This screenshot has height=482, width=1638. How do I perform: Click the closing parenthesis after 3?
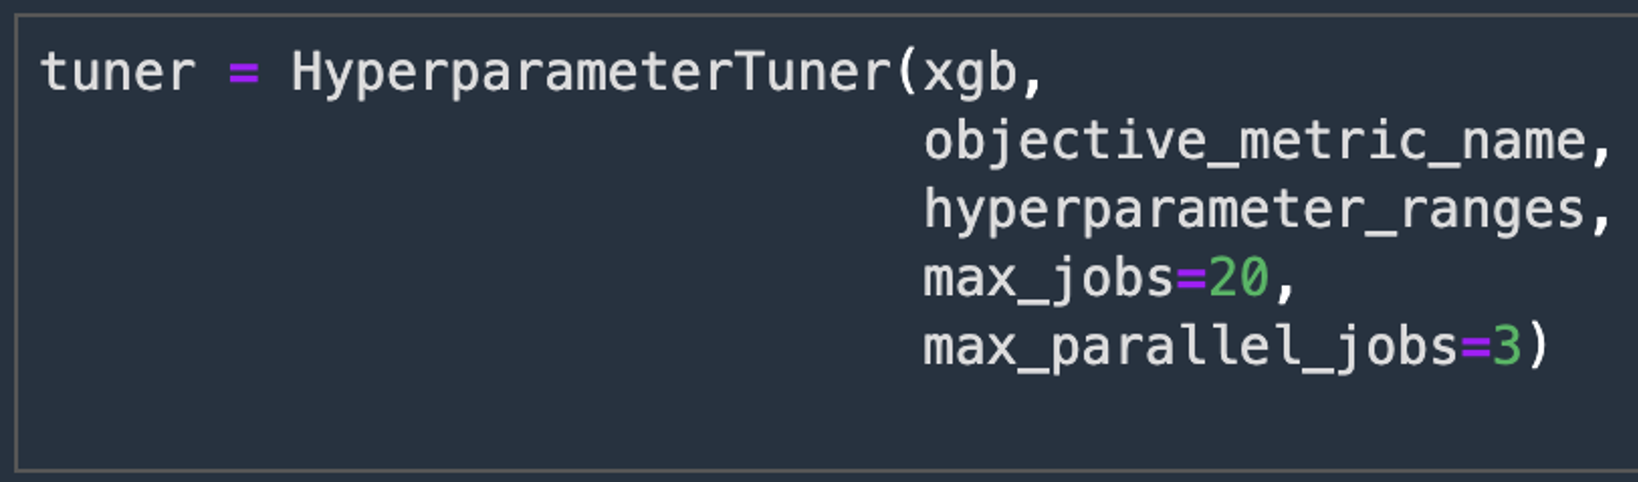[x=1538, y=346]
